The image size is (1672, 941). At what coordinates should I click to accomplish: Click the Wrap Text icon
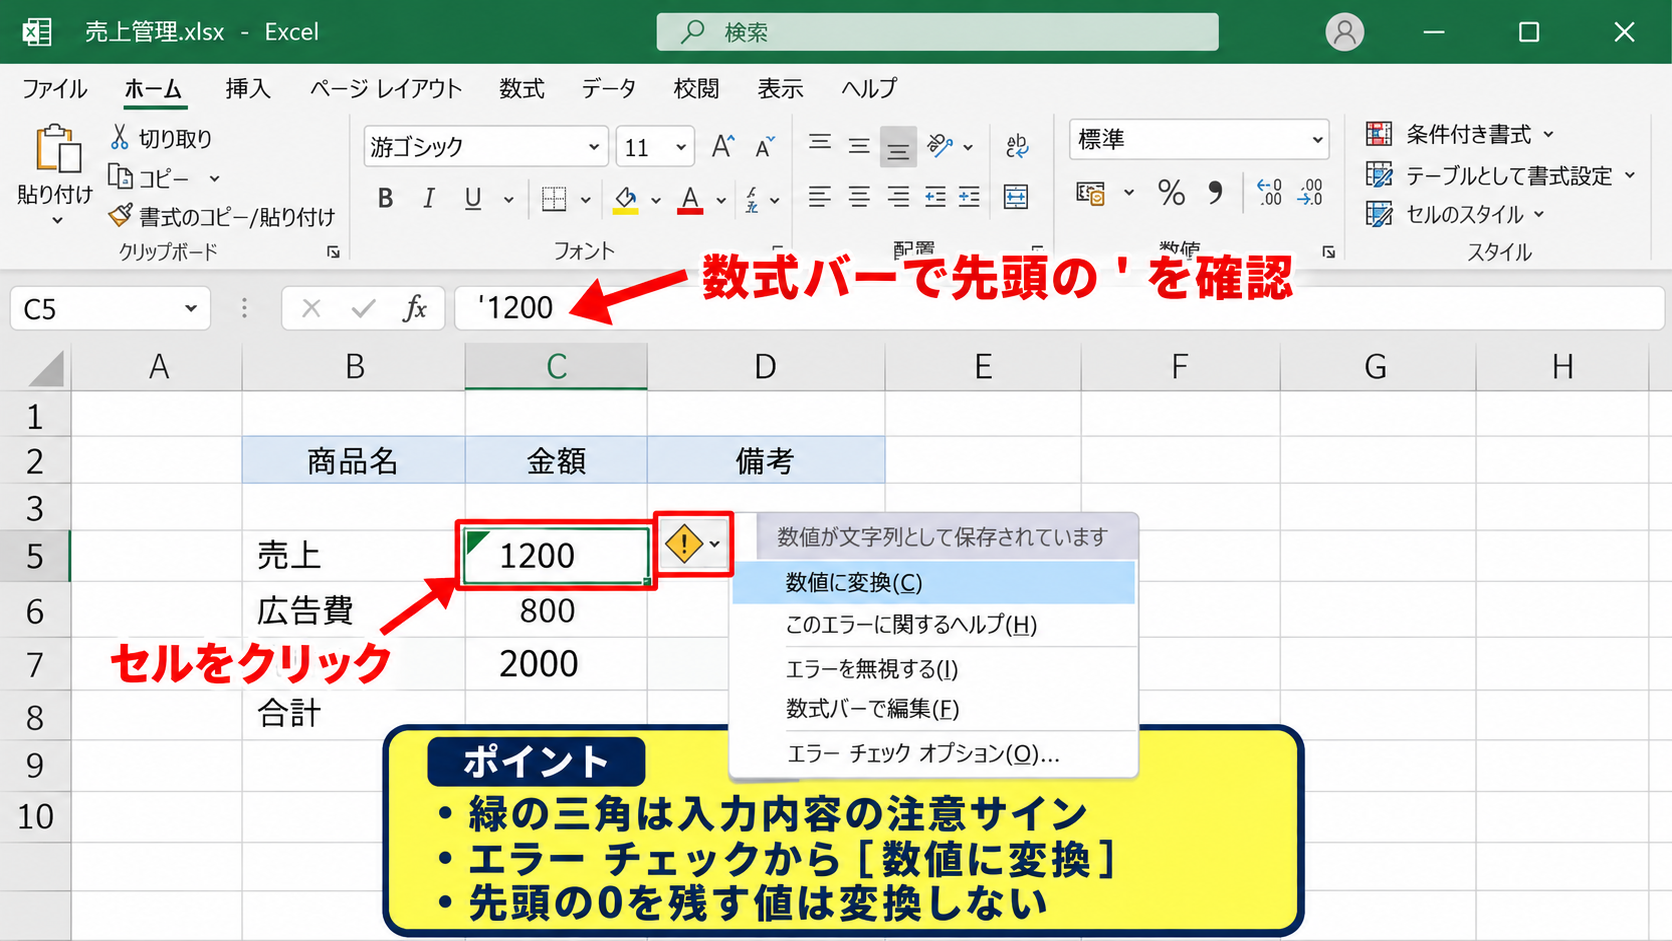pyautogui.click(x=1017, y=146)
